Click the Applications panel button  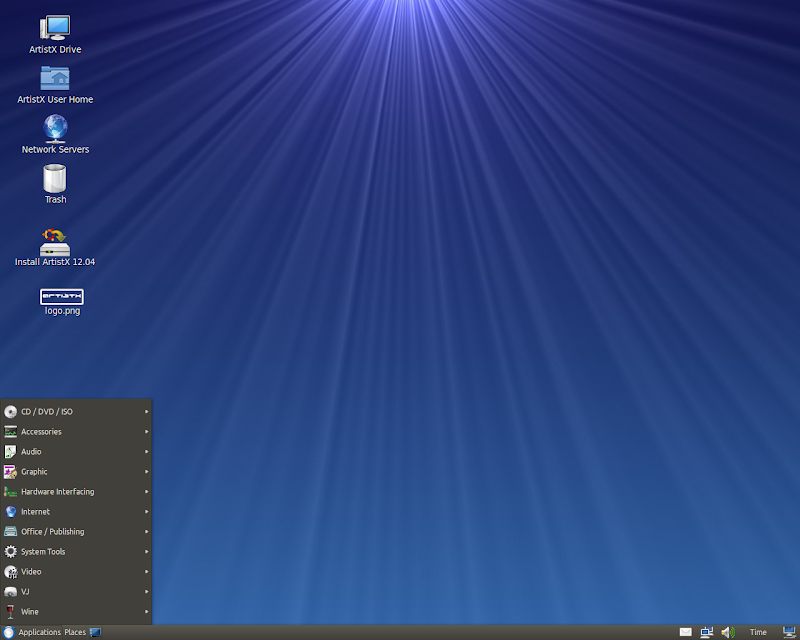32,632
